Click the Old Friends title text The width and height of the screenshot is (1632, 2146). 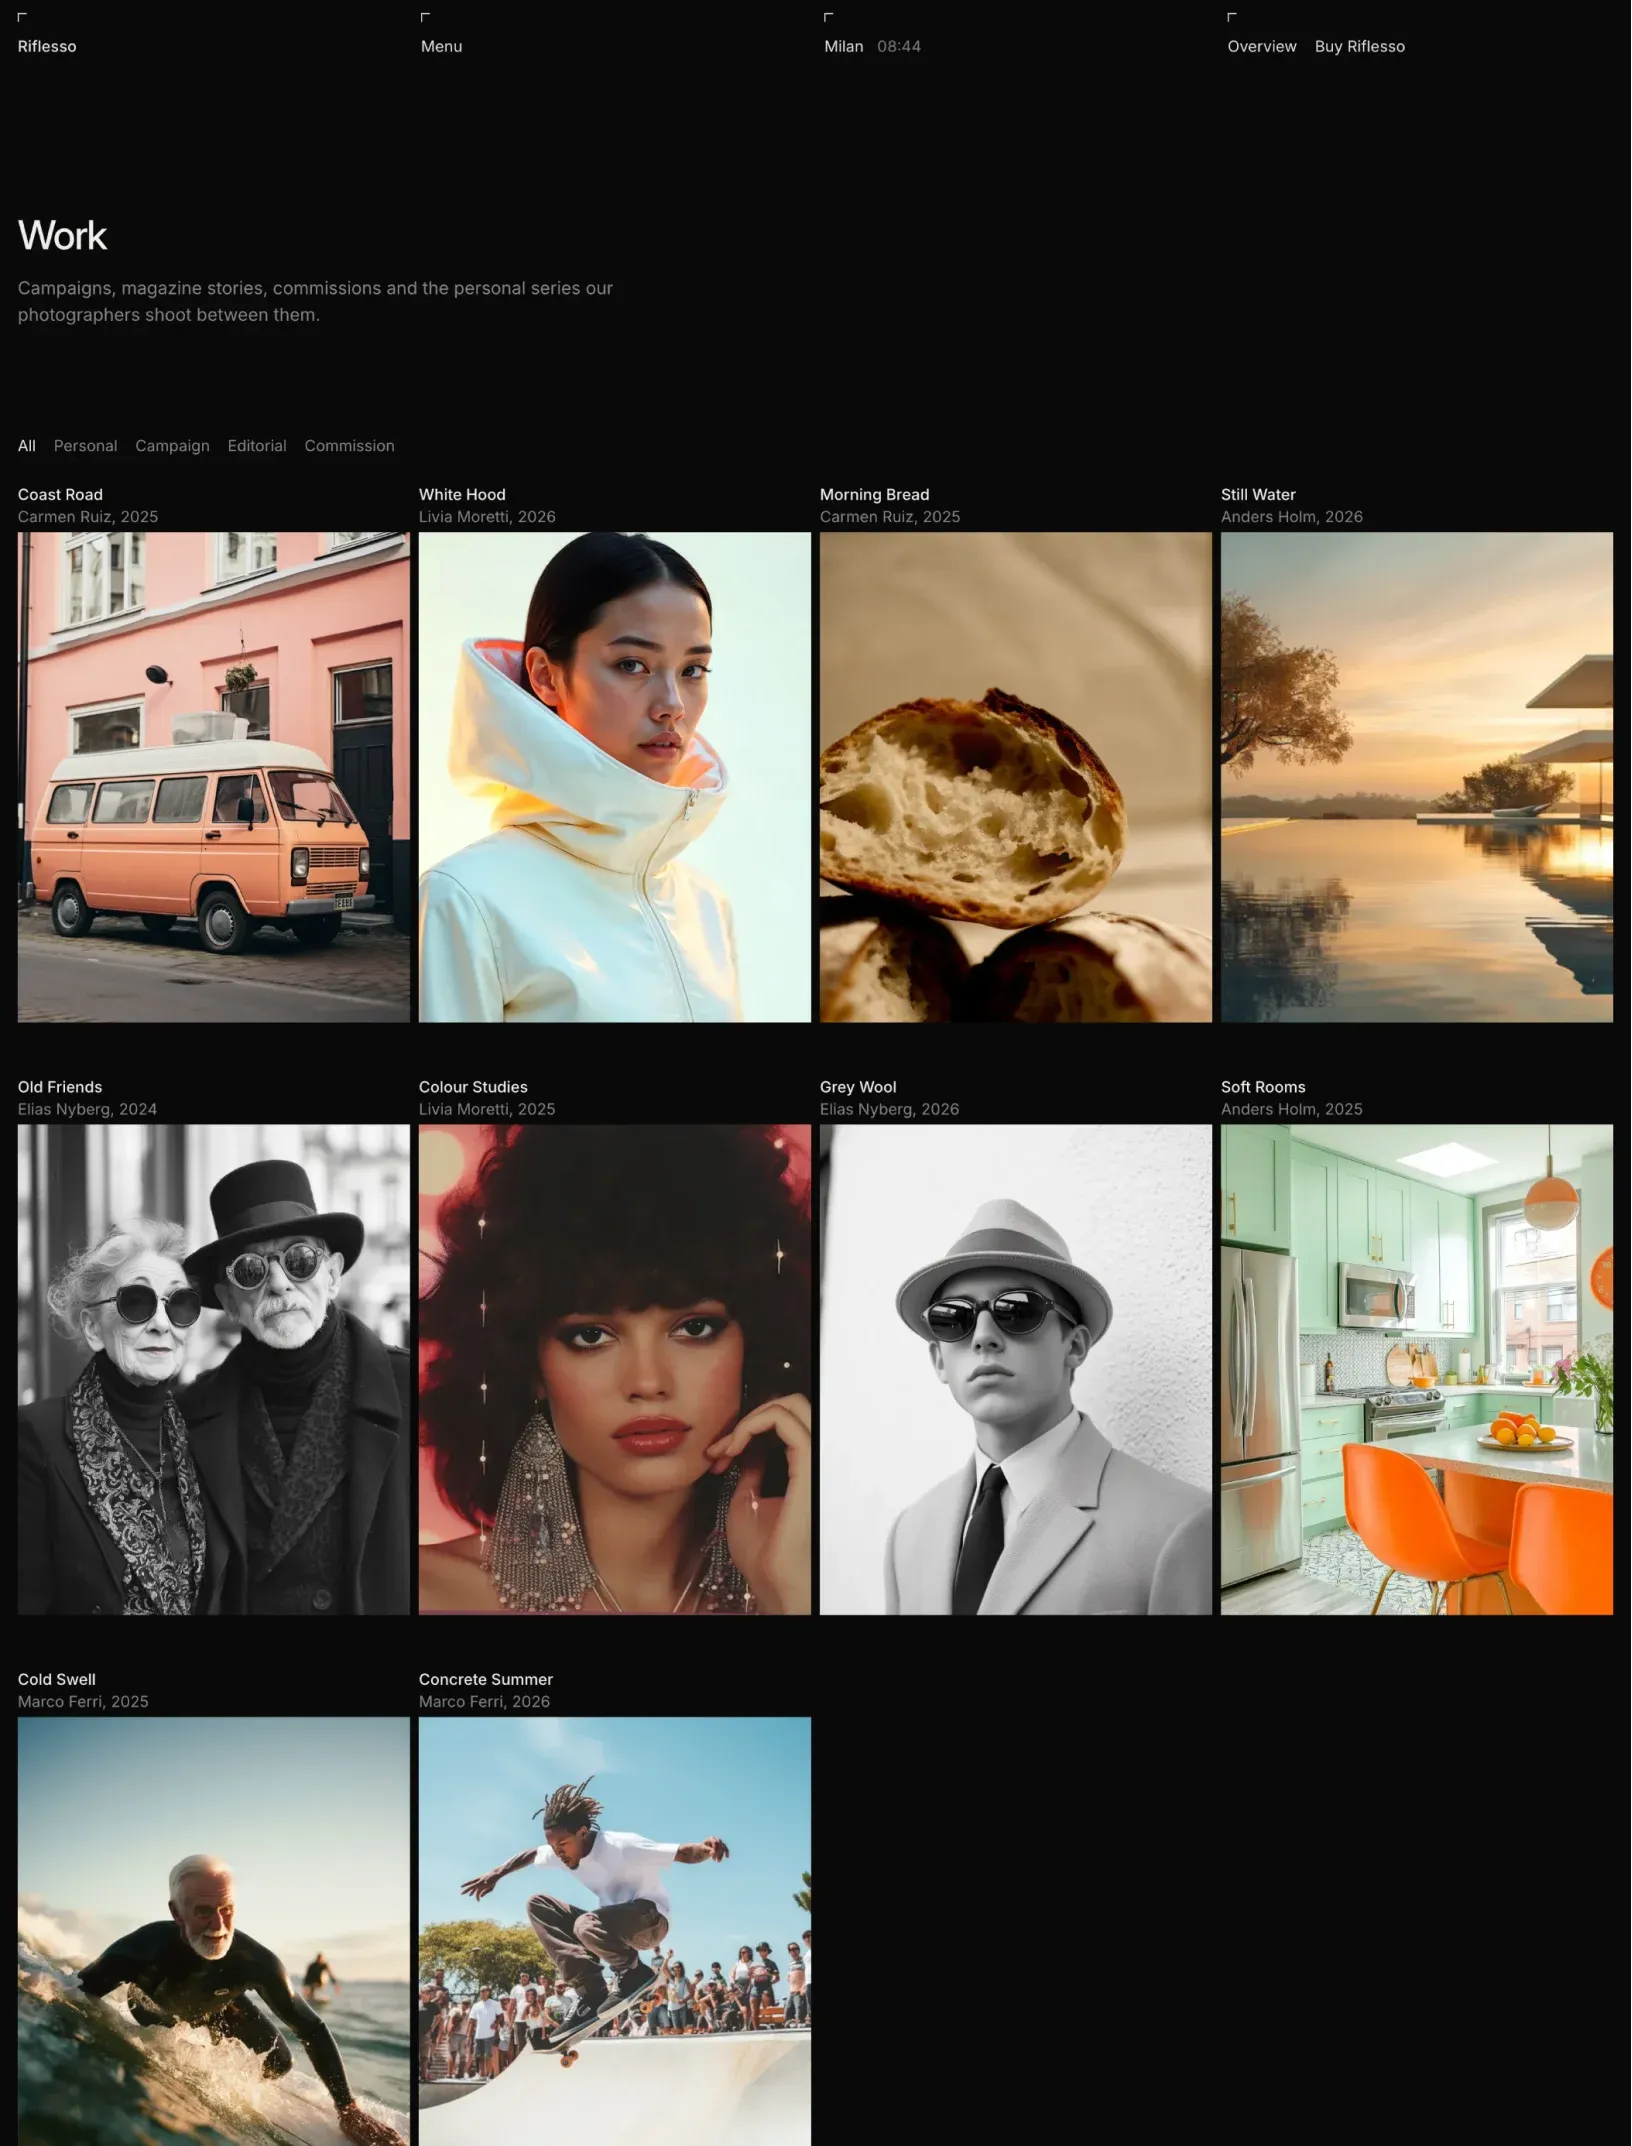coord(60,1087)
